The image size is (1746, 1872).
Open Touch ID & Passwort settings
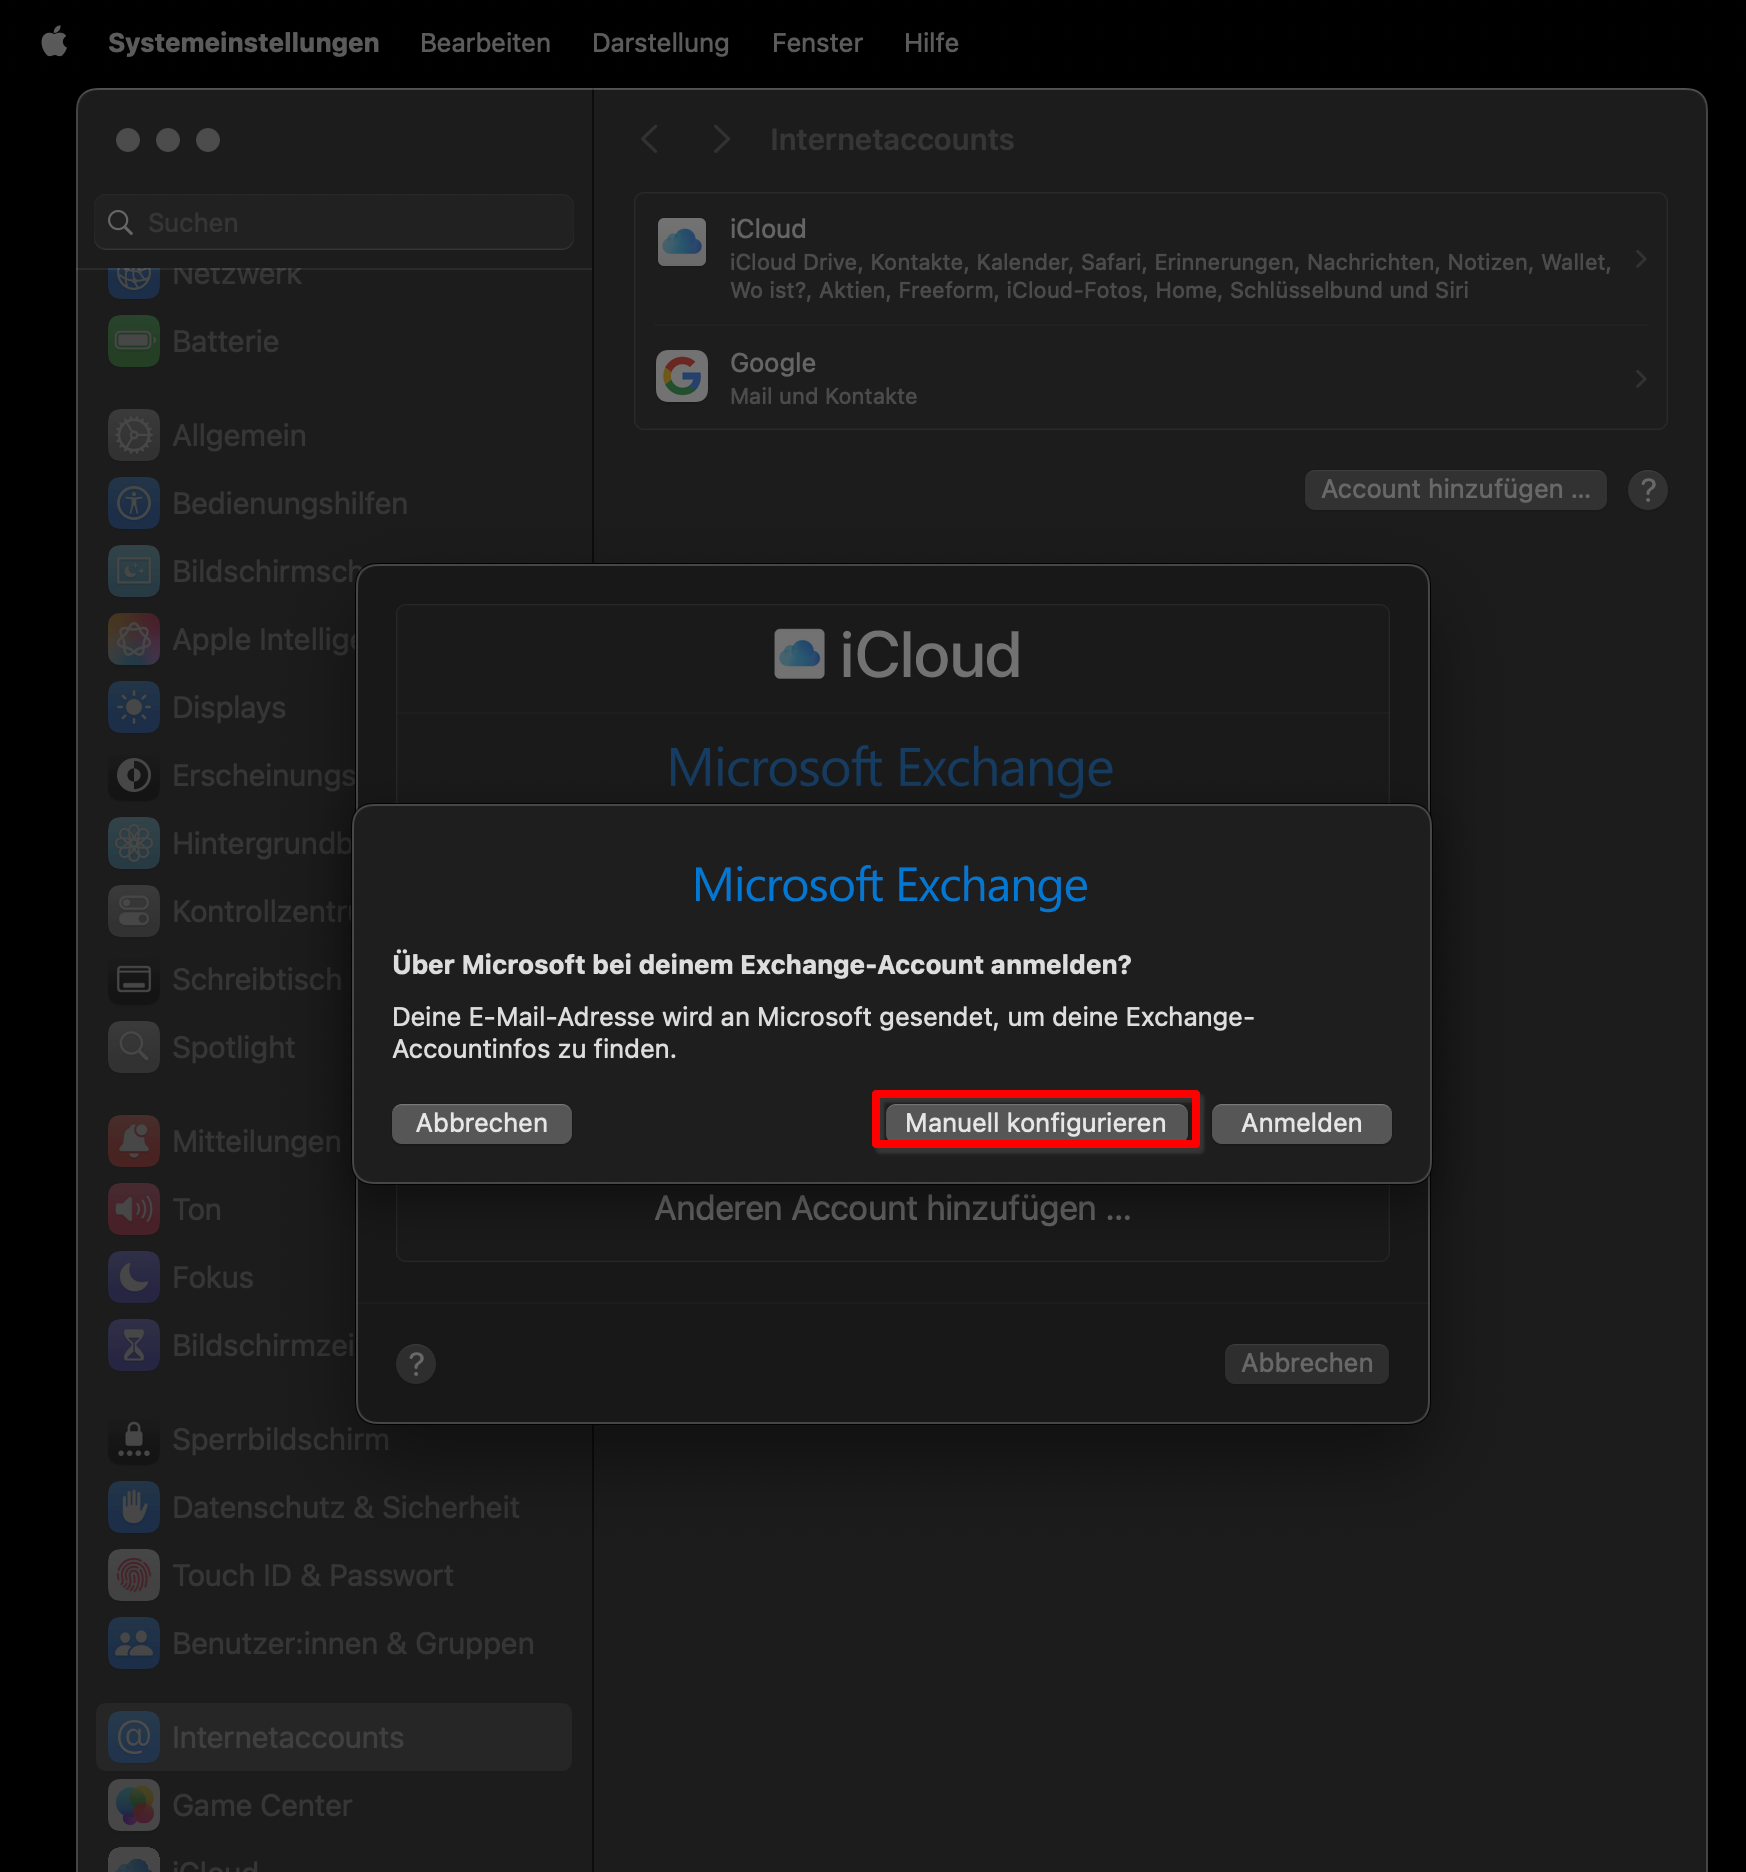coord(334,1575)
